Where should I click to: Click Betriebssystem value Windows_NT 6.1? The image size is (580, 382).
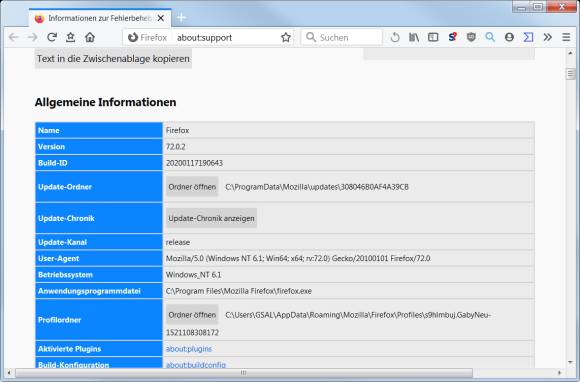pos(193,275)
